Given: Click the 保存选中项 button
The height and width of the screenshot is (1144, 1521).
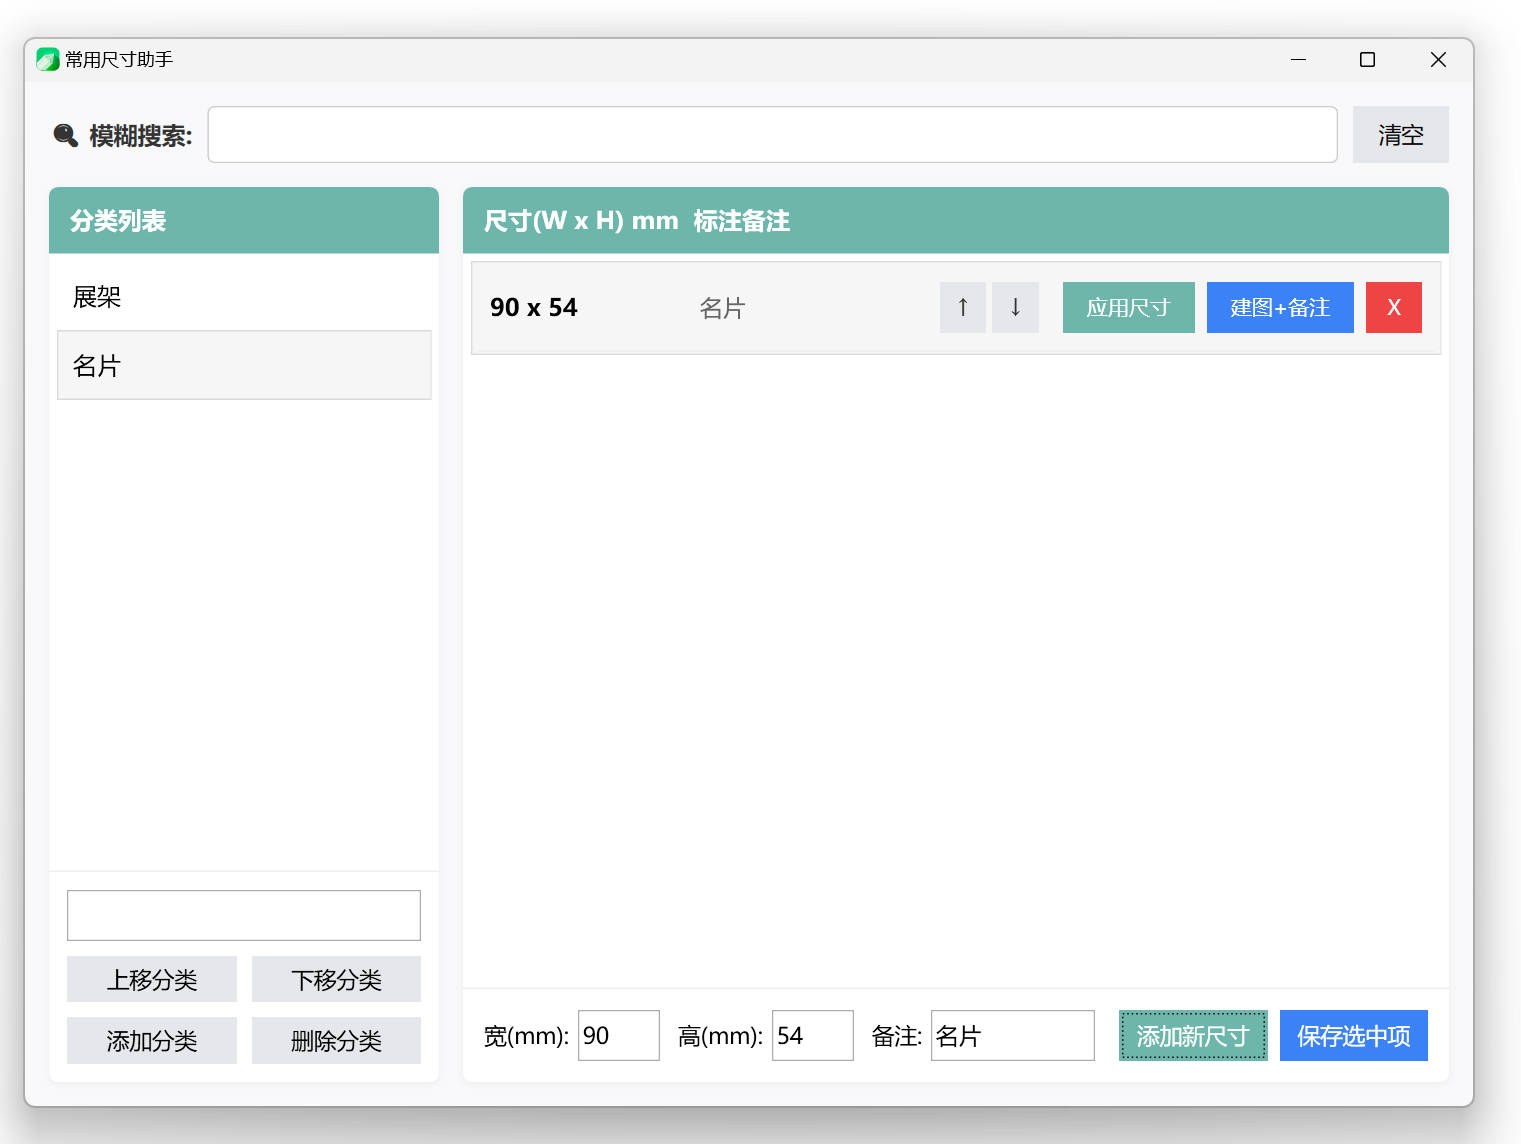Looking at the screenshot, I should tap(1353, 1035).
